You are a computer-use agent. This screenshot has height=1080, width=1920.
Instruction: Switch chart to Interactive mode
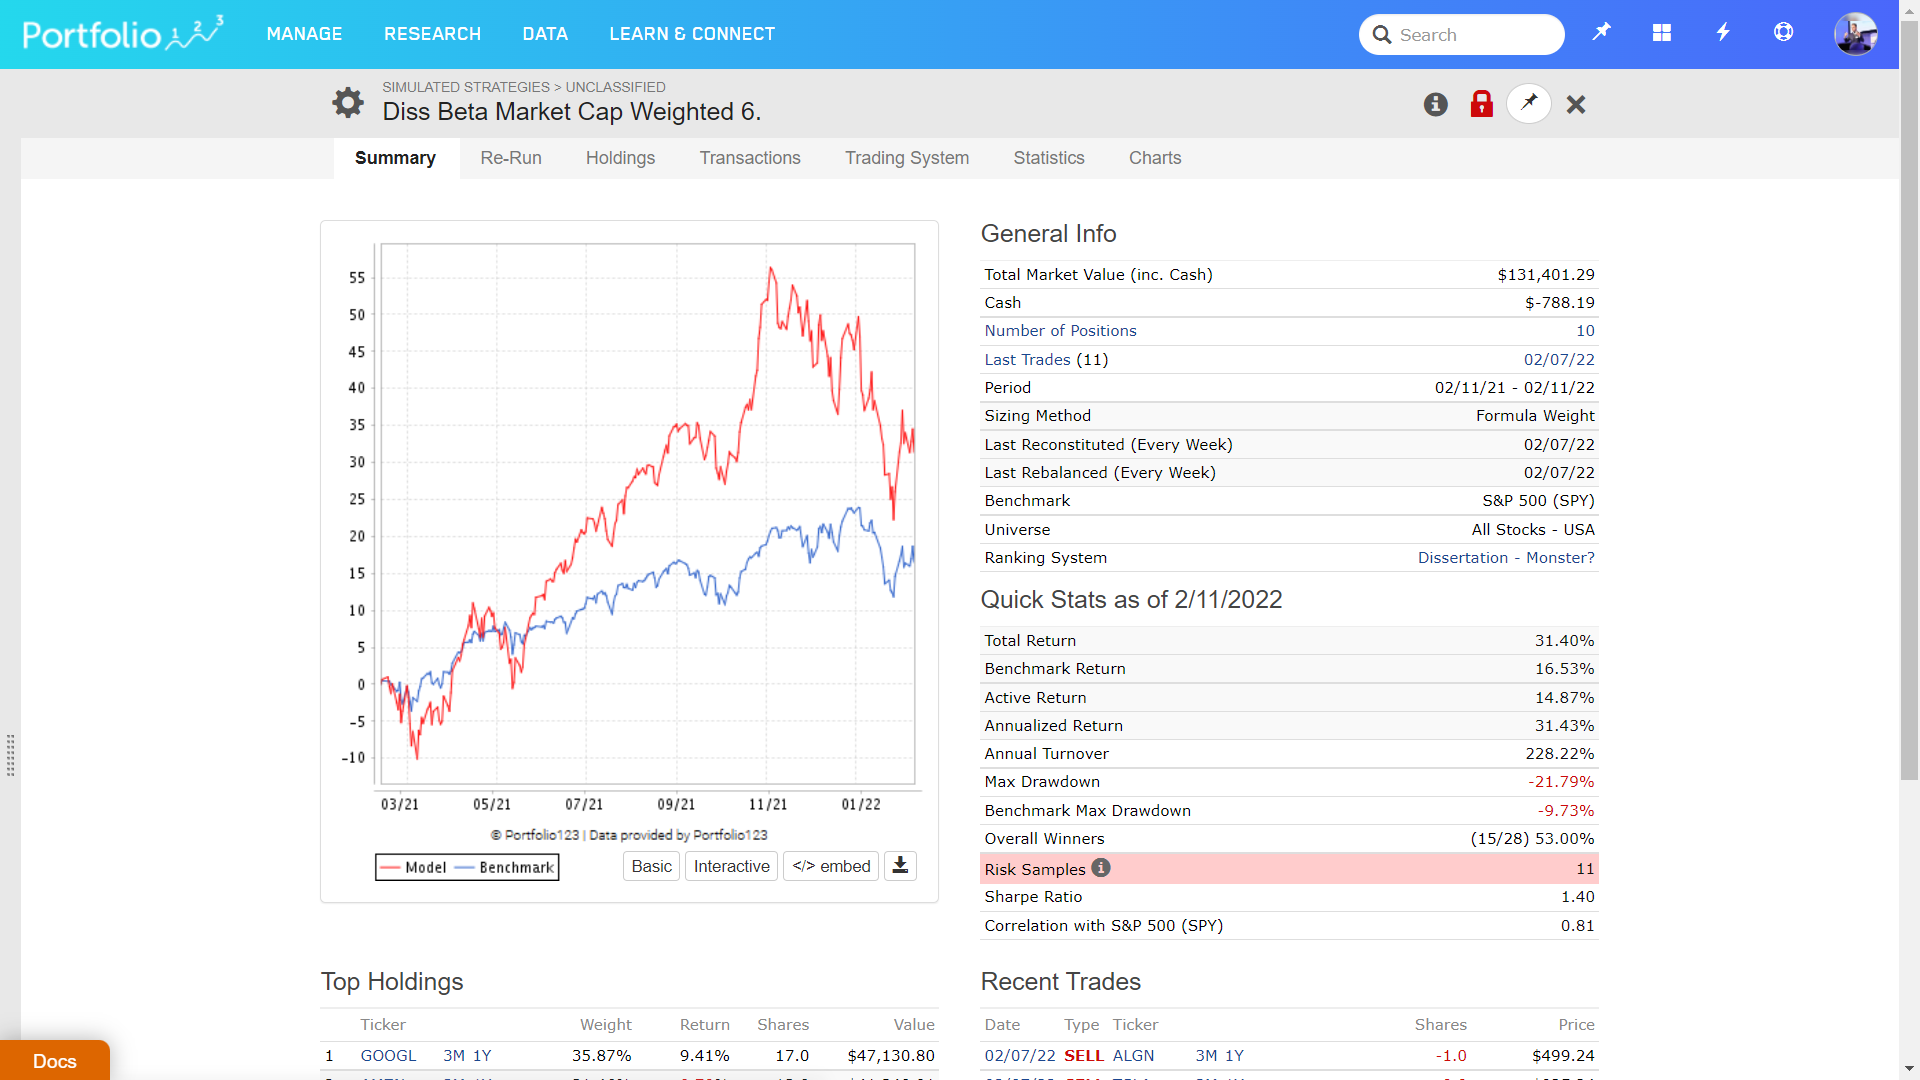pyautogui.click(x=731, y=866)
